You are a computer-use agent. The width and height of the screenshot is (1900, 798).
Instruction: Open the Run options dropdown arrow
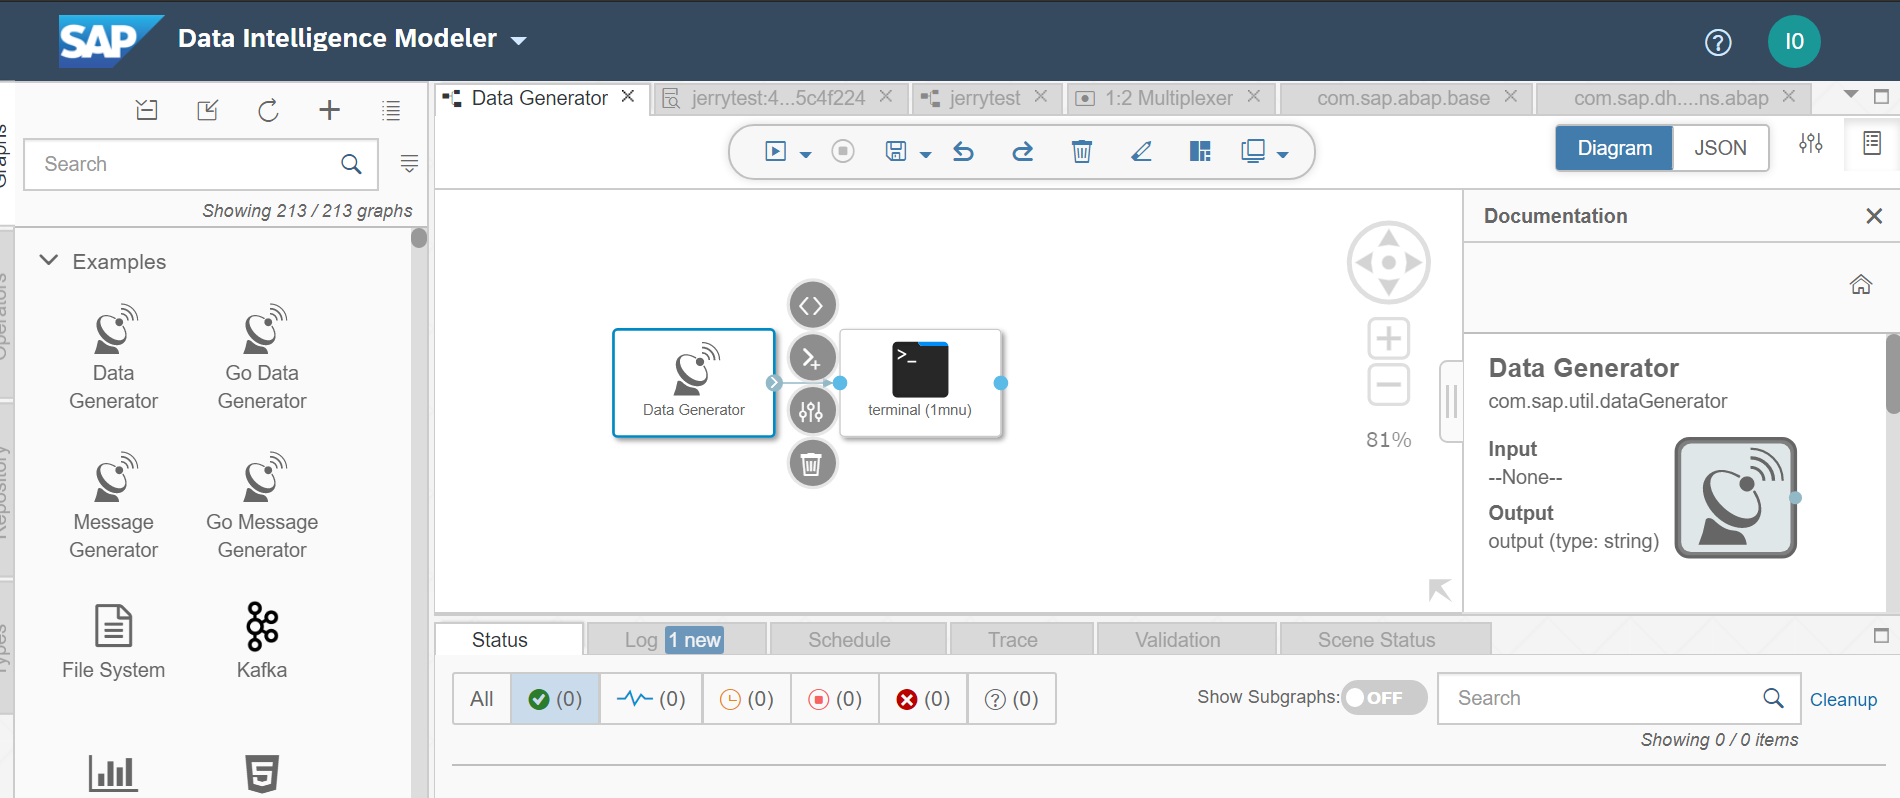[x=806, y=154]
